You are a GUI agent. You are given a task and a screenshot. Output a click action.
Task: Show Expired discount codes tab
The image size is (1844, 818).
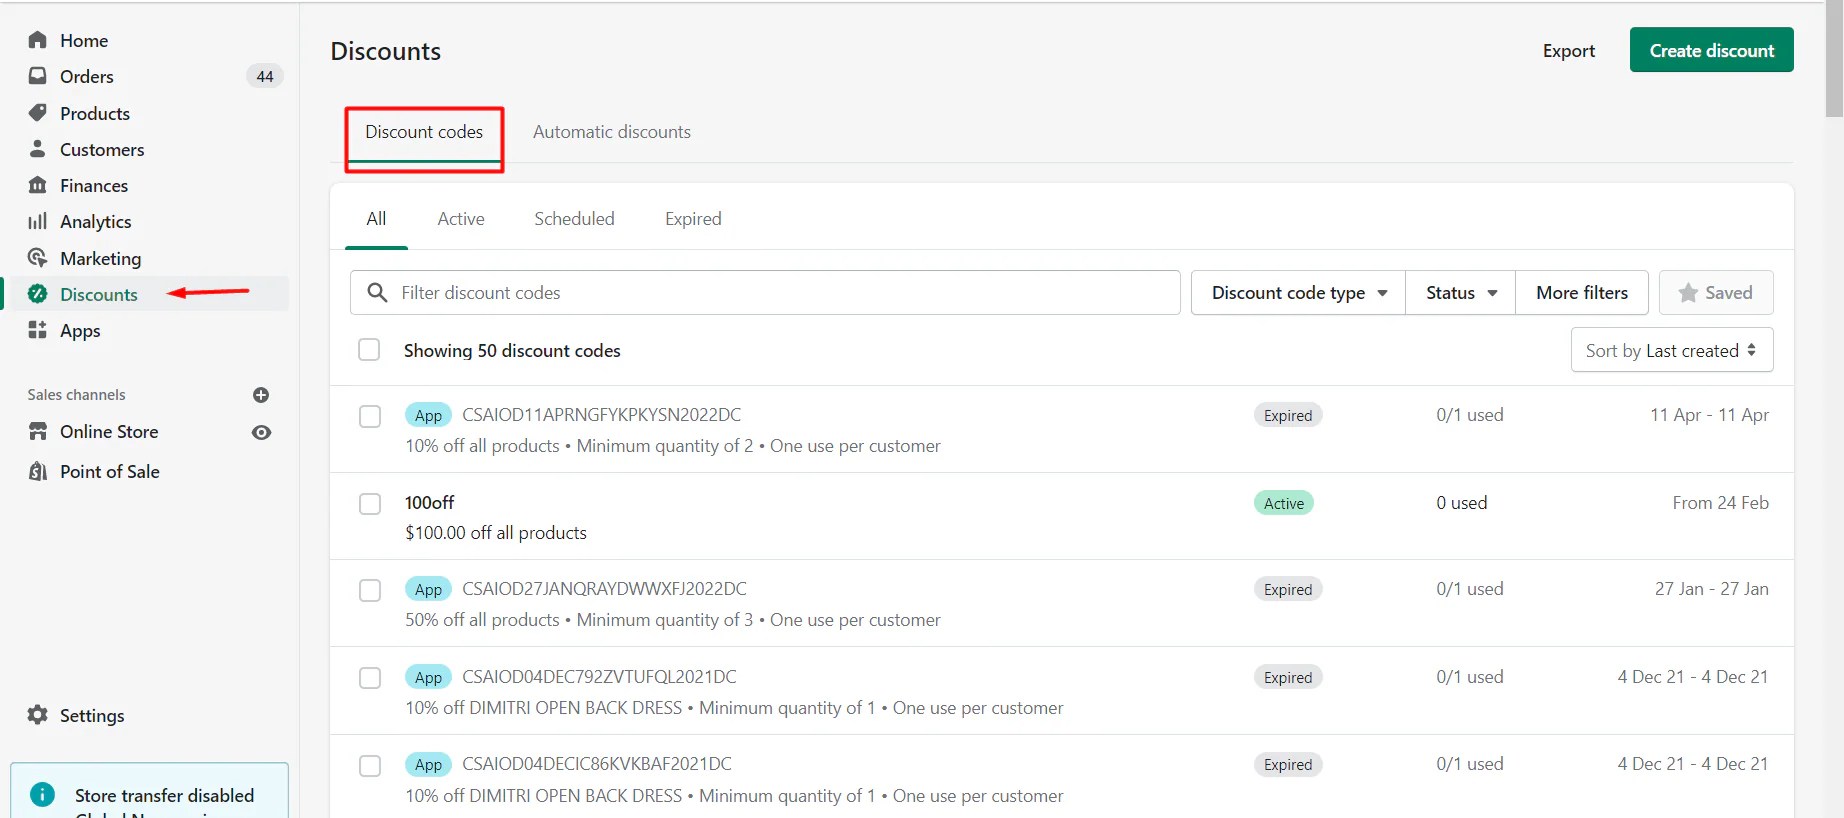(x=693, y=219)
